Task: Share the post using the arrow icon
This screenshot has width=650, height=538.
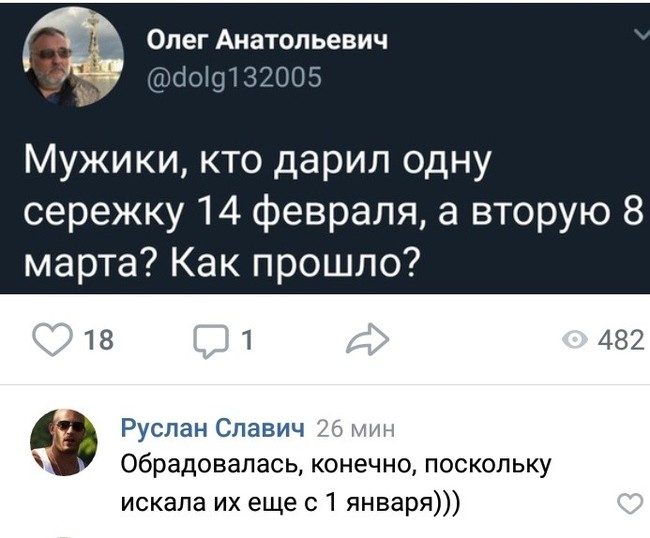Action: click(x=367, y=340)
